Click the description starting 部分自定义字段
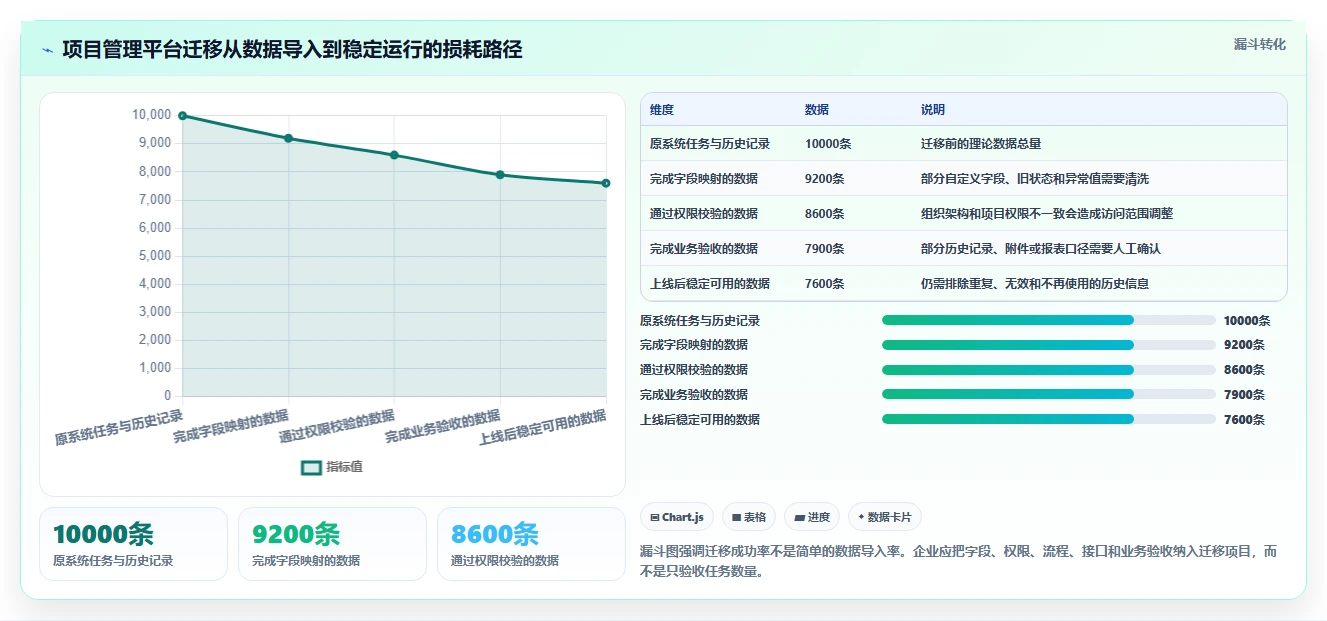Image resolution: width=1327 pixels, height=621 pixels. pos(1035,179)
